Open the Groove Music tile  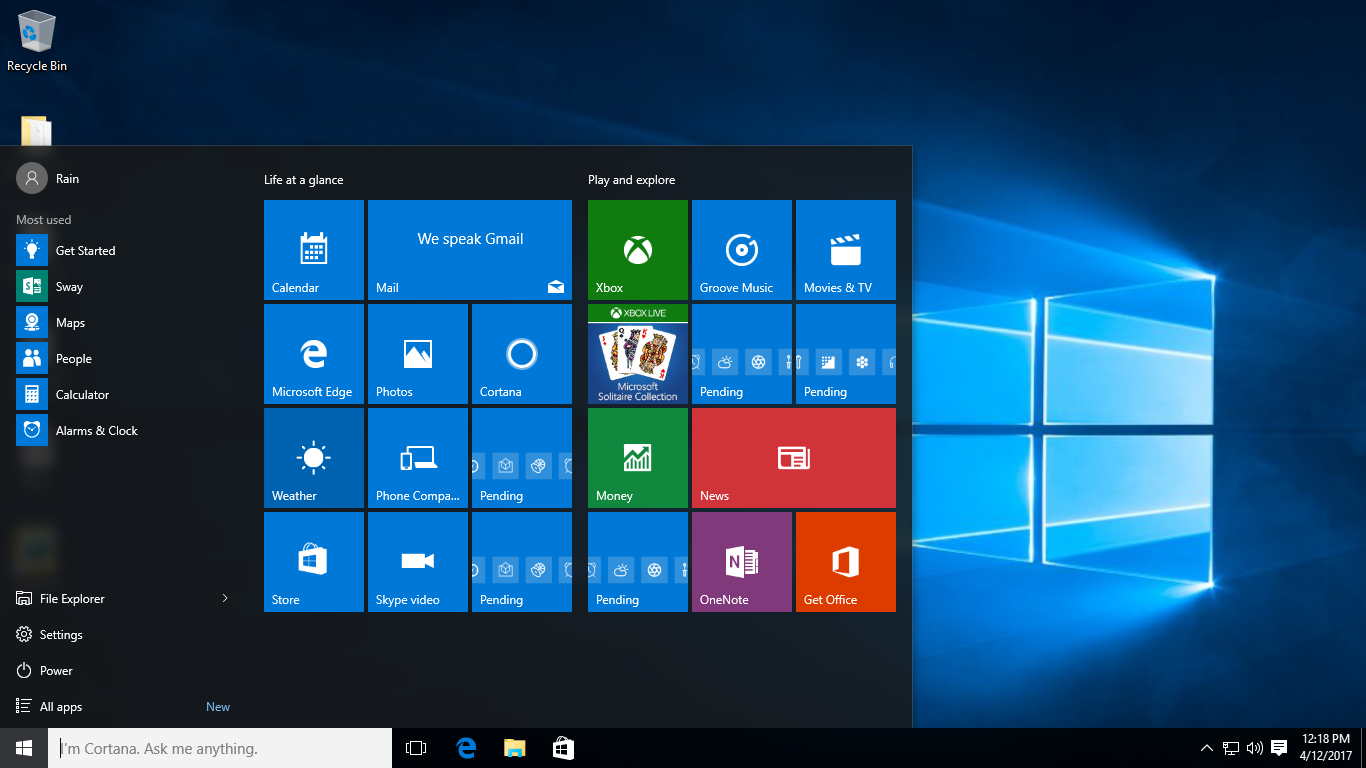tap(742, 250)
